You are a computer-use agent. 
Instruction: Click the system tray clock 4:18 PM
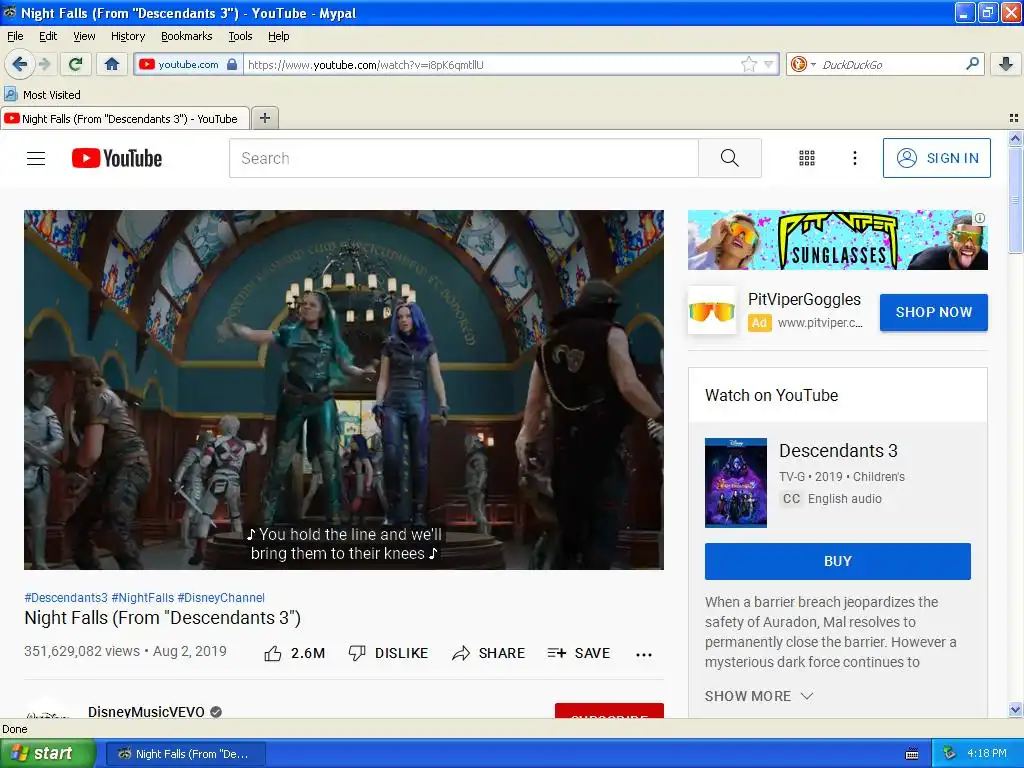click(x=987, y=753)
